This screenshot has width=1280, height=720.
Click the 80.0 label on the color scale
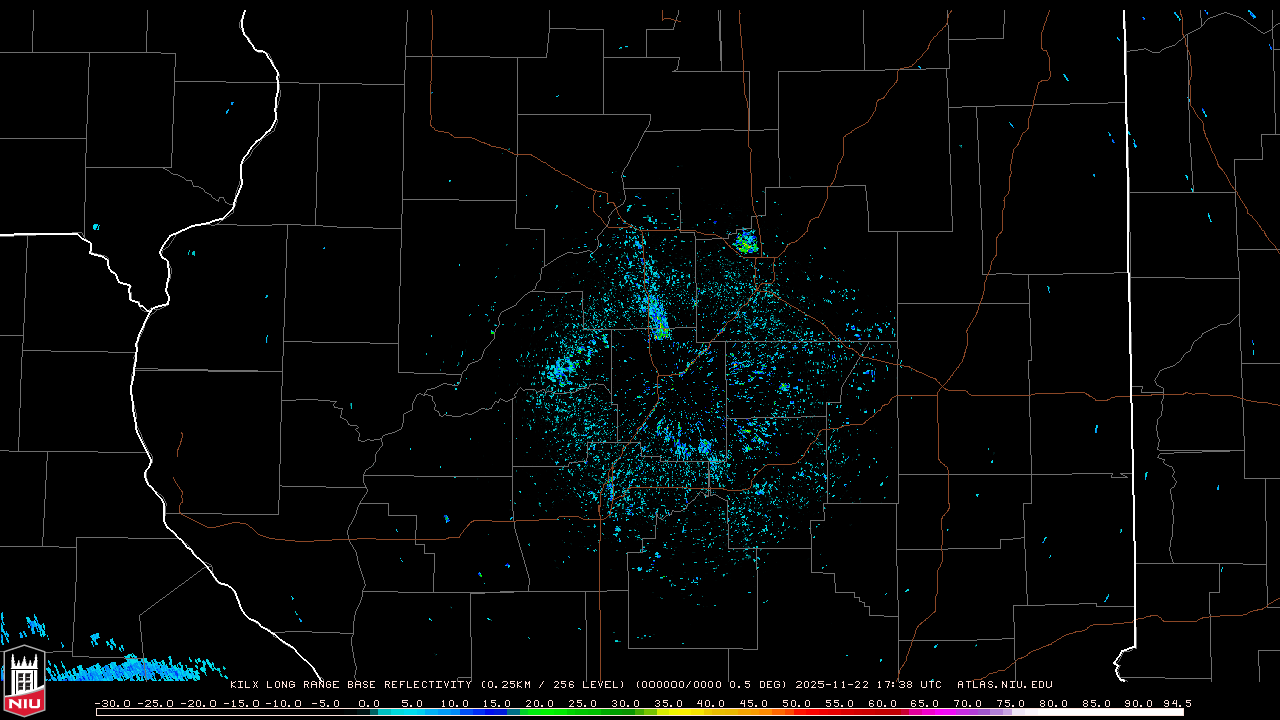coord(1054,703)
